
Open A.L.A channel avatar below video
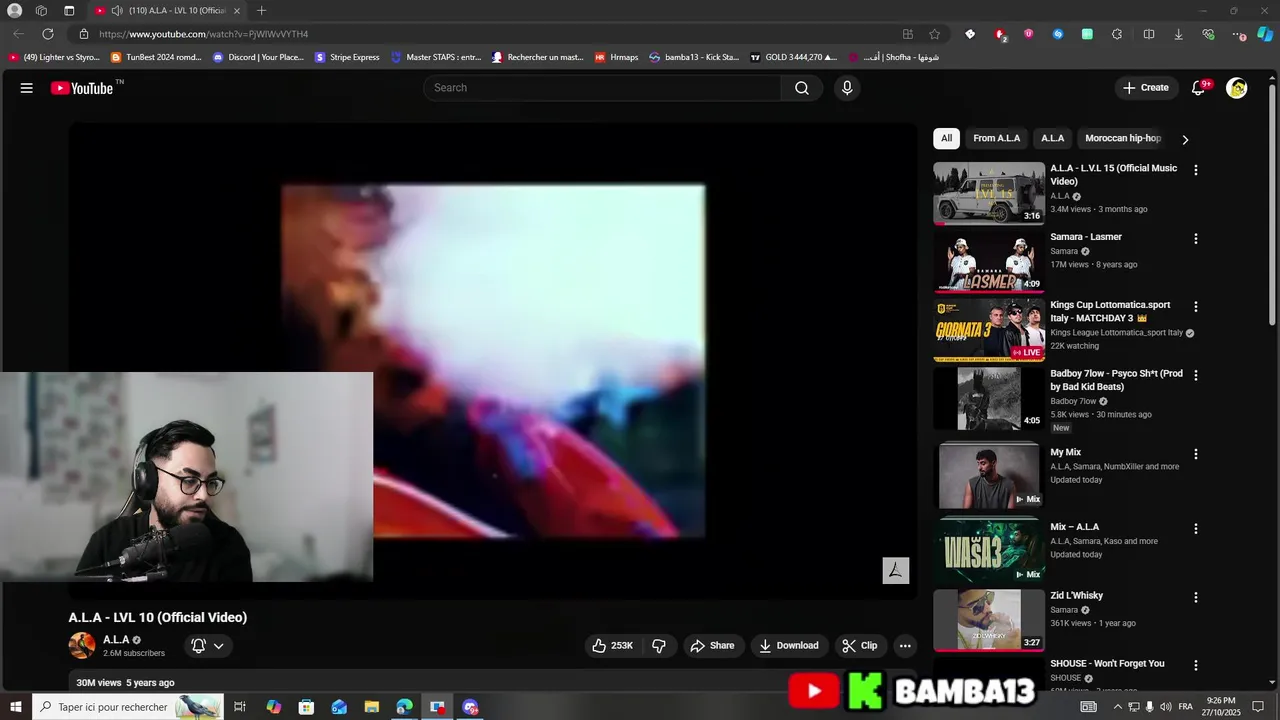click(82, 645)
